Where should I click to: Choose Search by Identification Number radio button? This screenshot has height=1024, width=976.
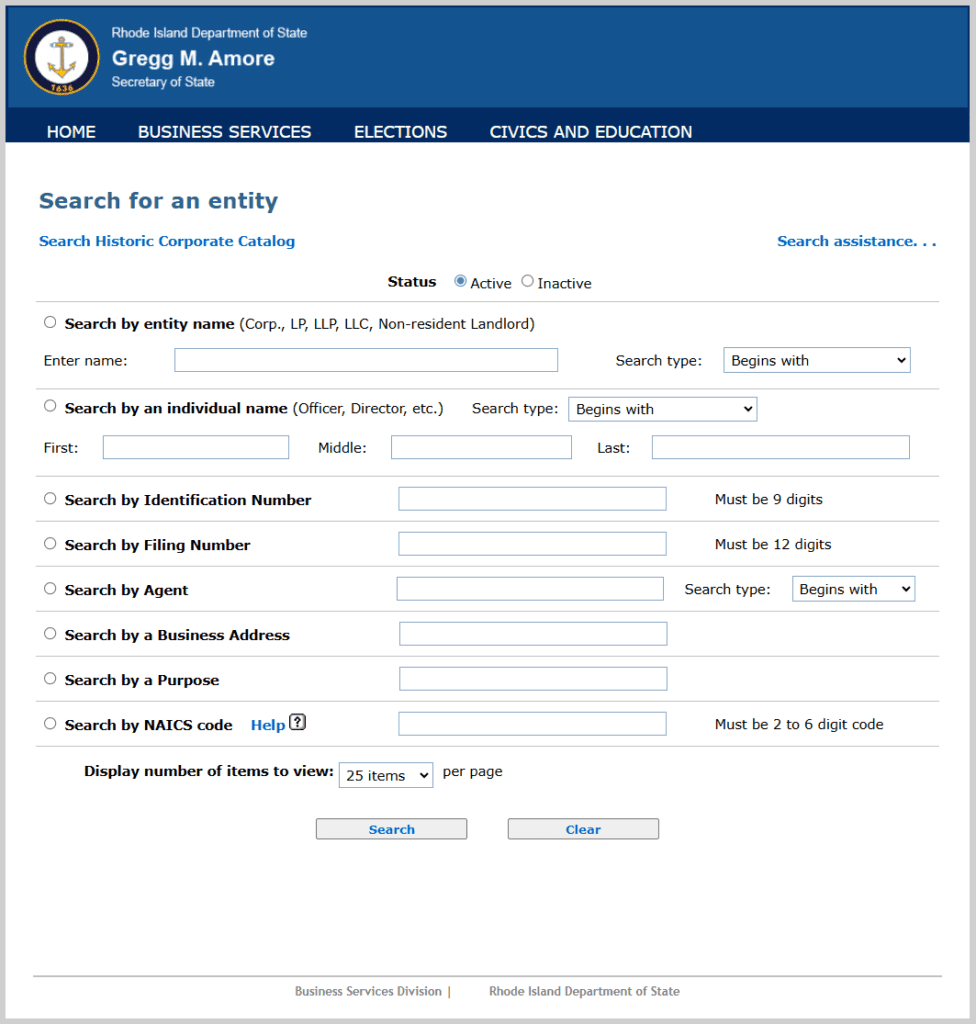[x=50, y=499]
